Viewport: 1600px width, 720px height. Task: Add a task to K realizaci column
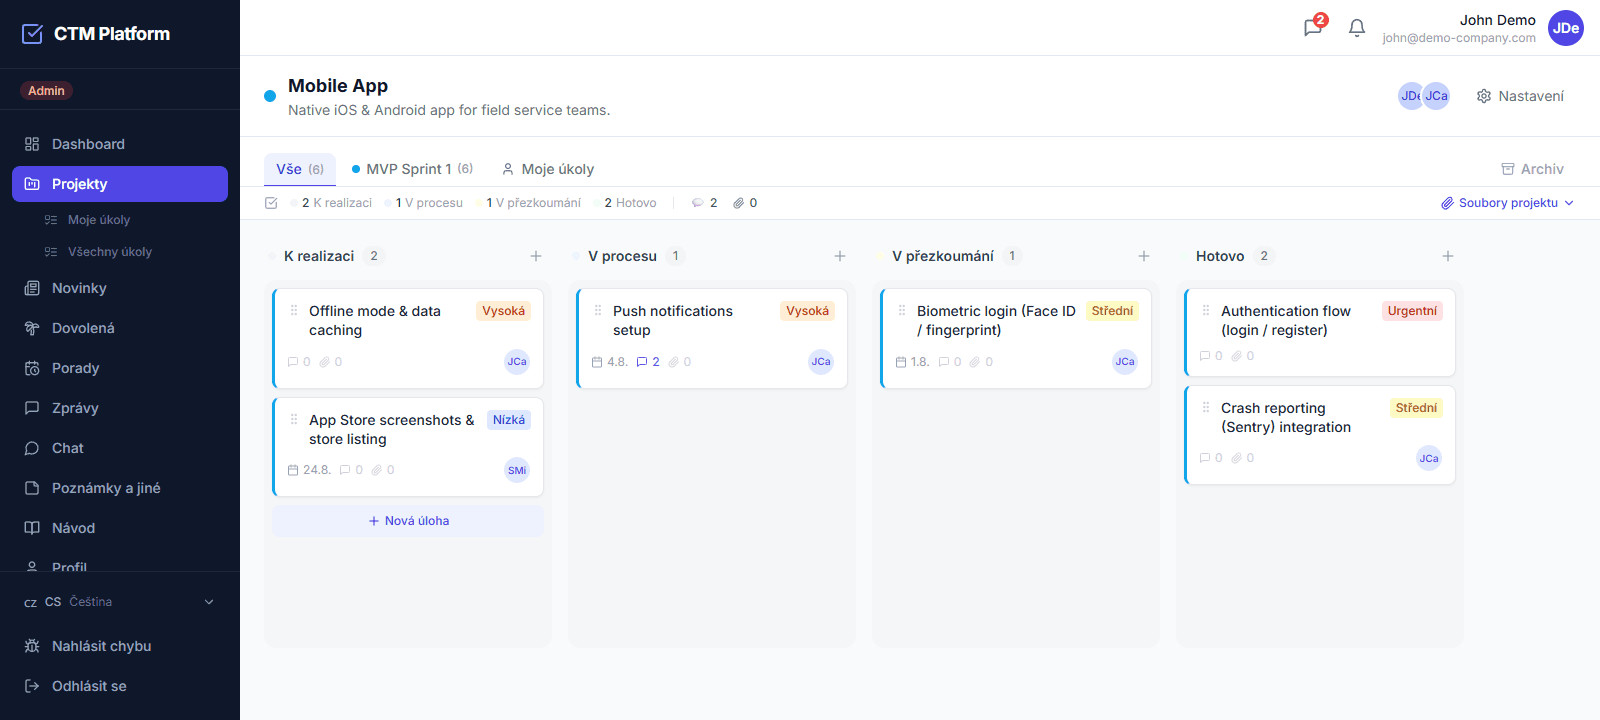point(536,256)
